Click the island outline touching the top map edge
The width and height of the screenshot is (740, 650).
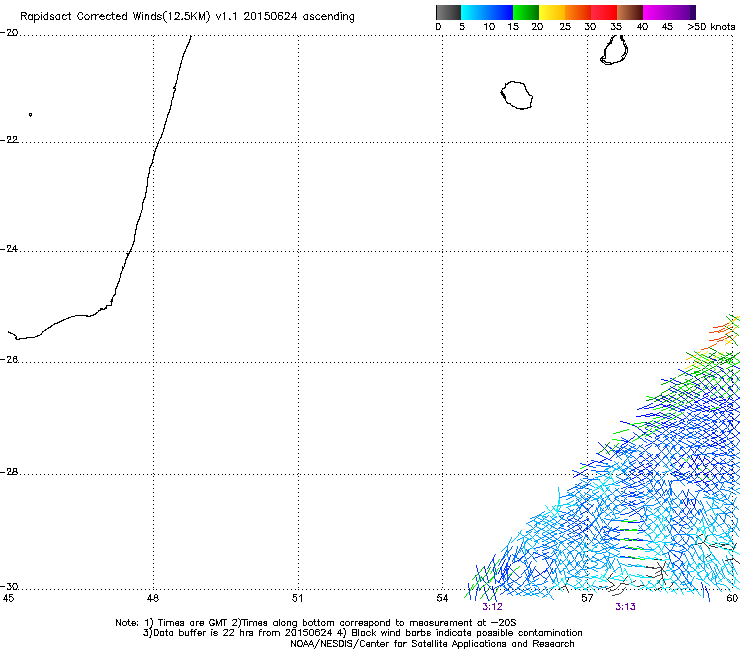[614, 50]
